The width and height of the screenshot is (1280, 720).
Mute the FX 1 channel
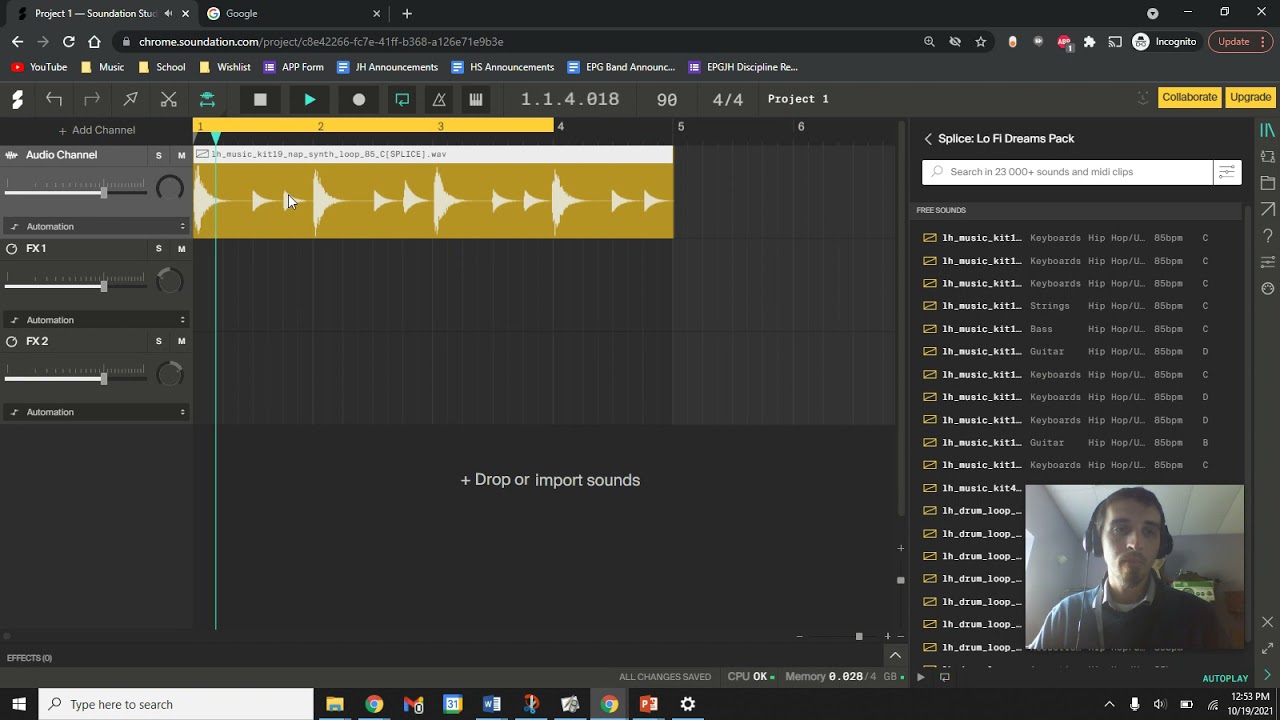point(181,248)
